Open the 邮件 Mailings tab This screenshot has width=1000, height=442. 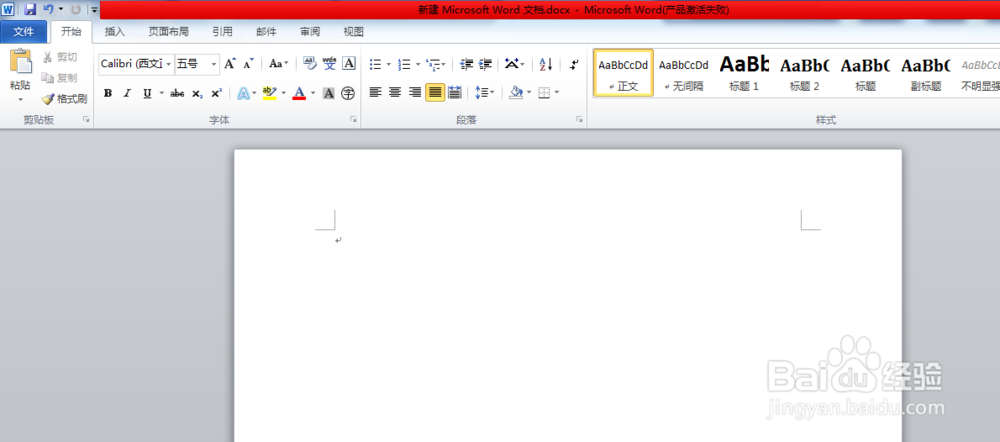tap(267, 31)
